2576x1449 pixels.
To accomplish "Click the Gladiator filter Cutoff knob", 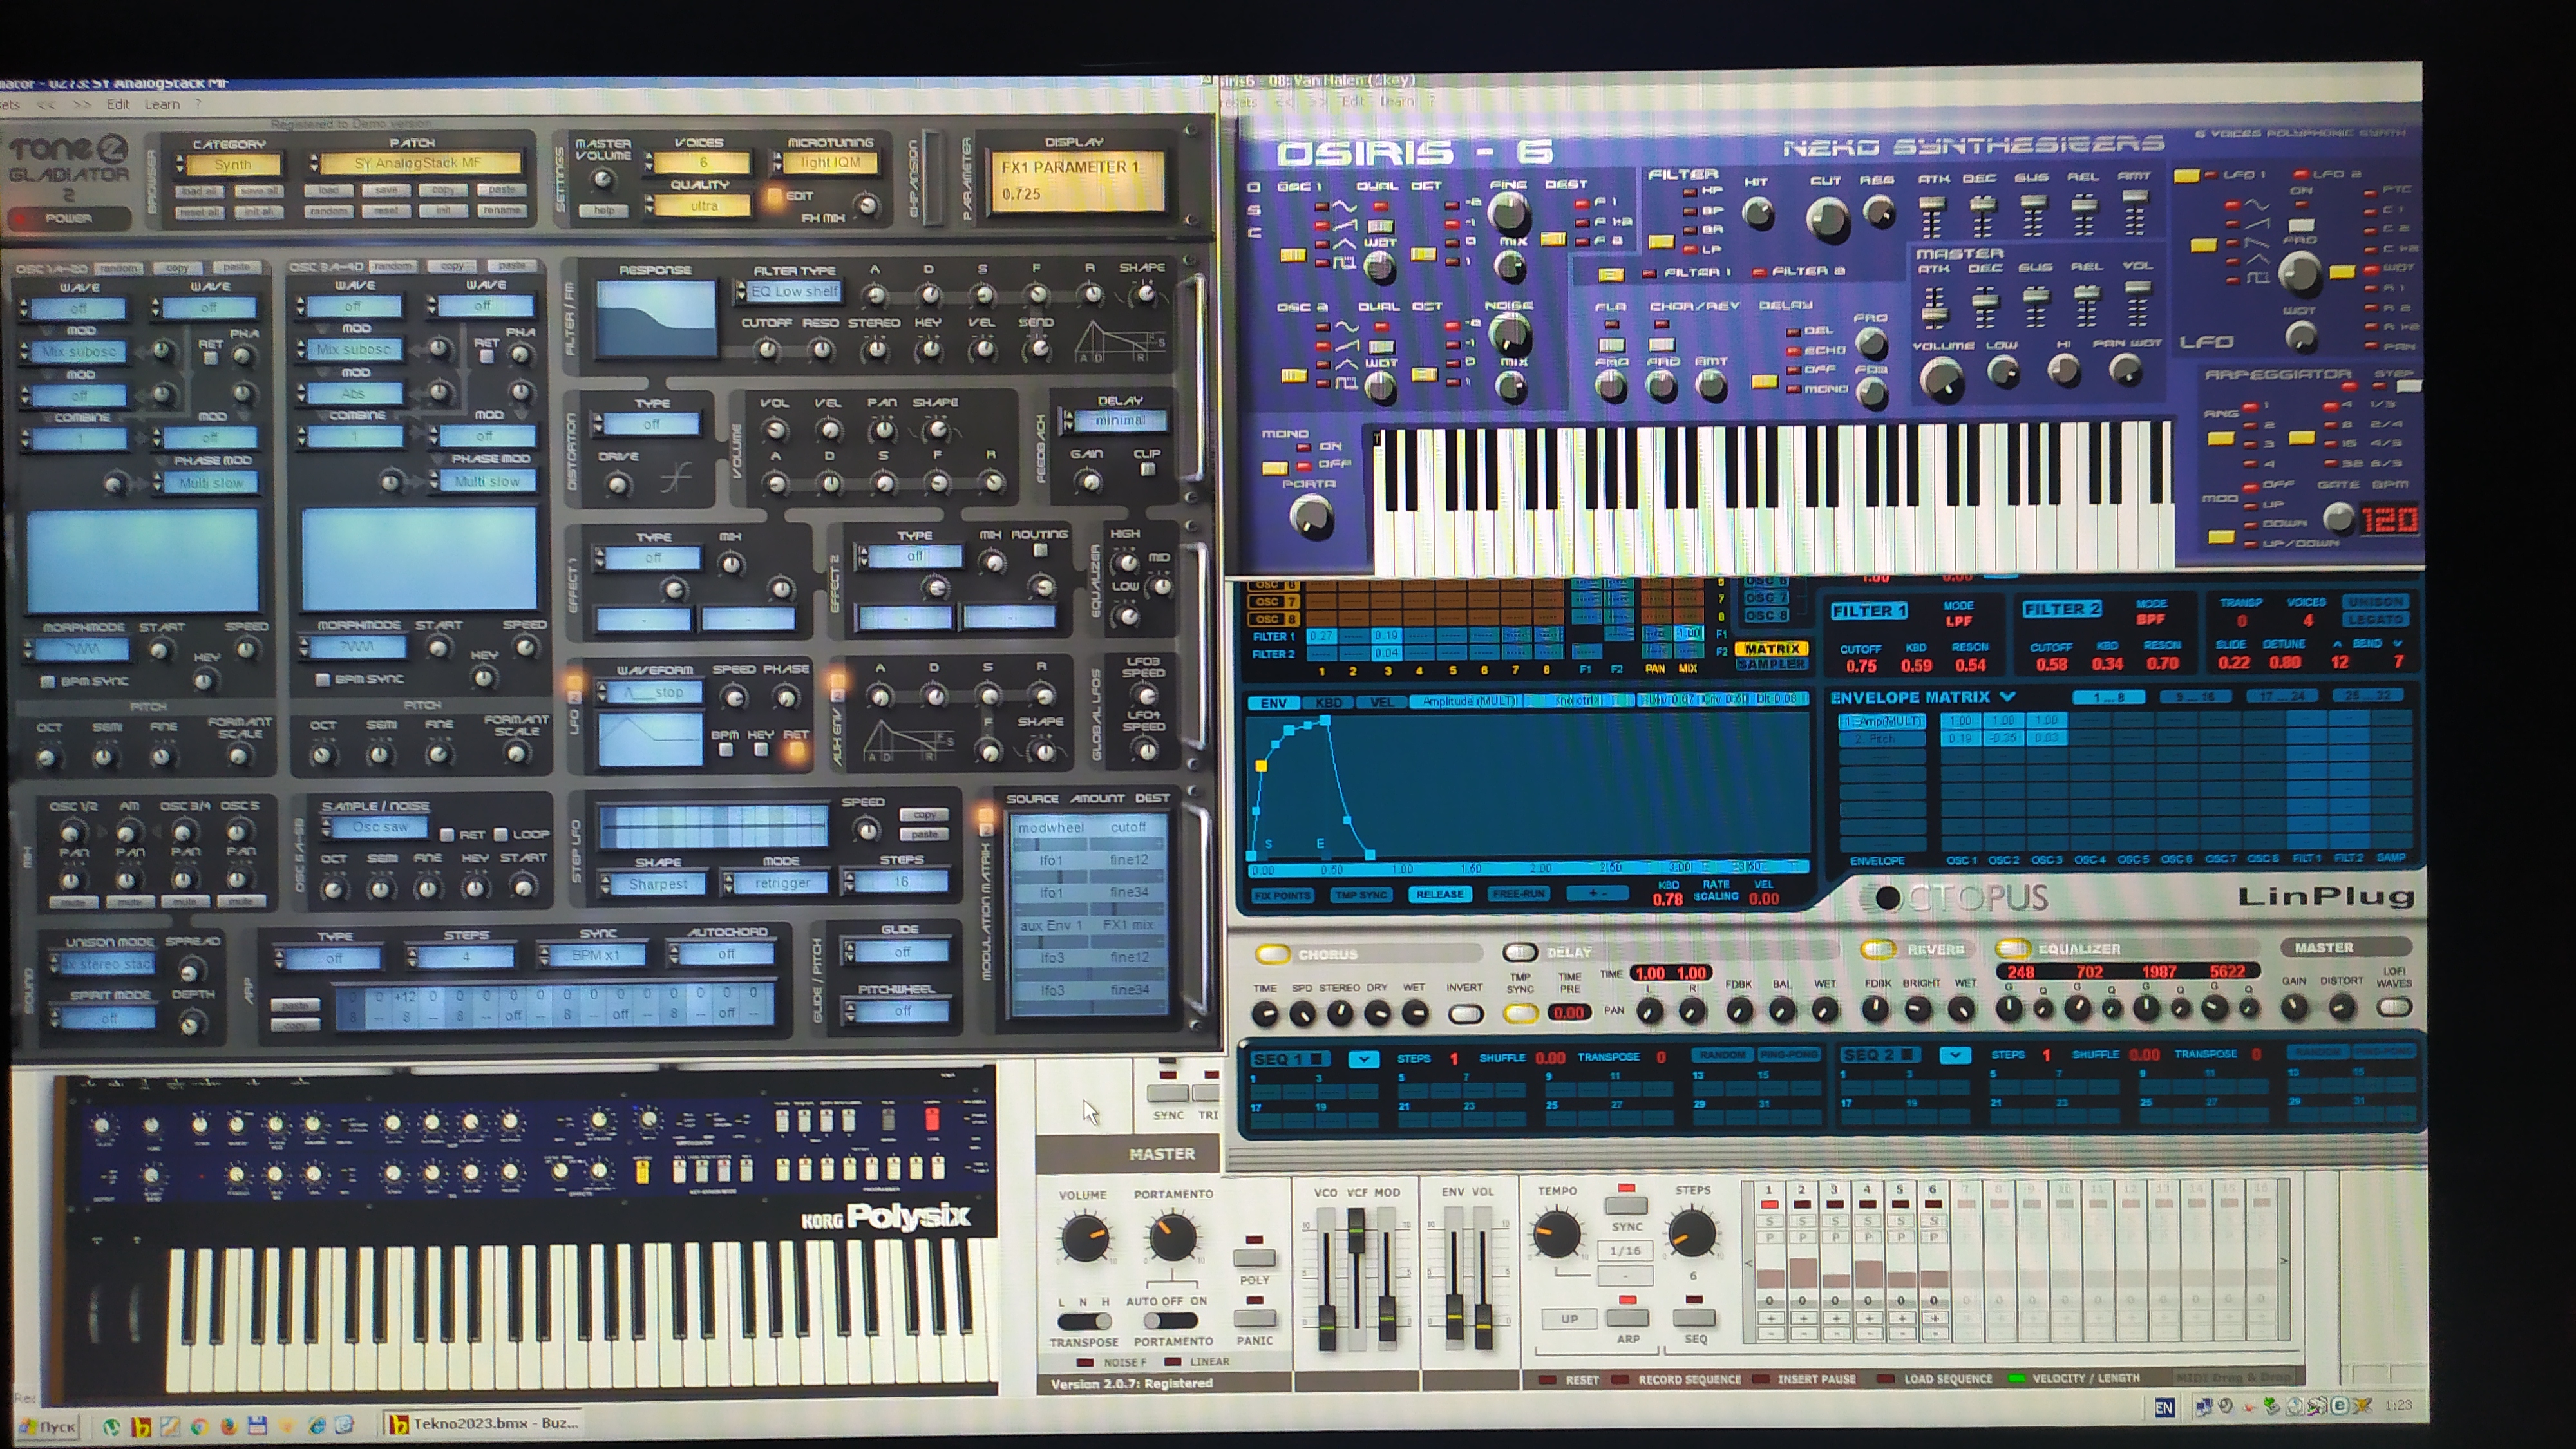I will [x=767, y=349].
